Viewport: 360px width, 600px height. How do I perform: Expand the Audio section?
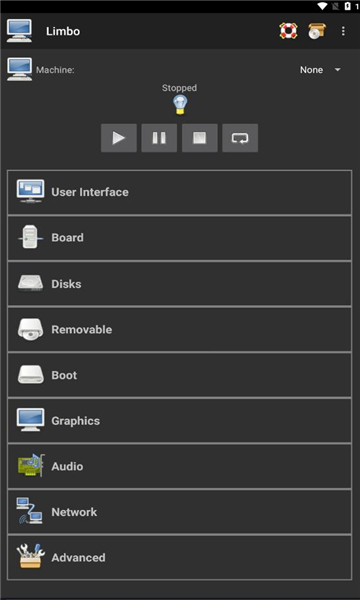pos(179,466)
